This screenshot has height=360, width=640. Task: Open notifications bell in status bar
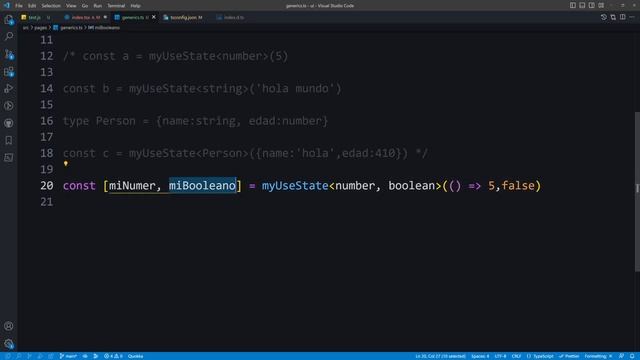point(632,356)
